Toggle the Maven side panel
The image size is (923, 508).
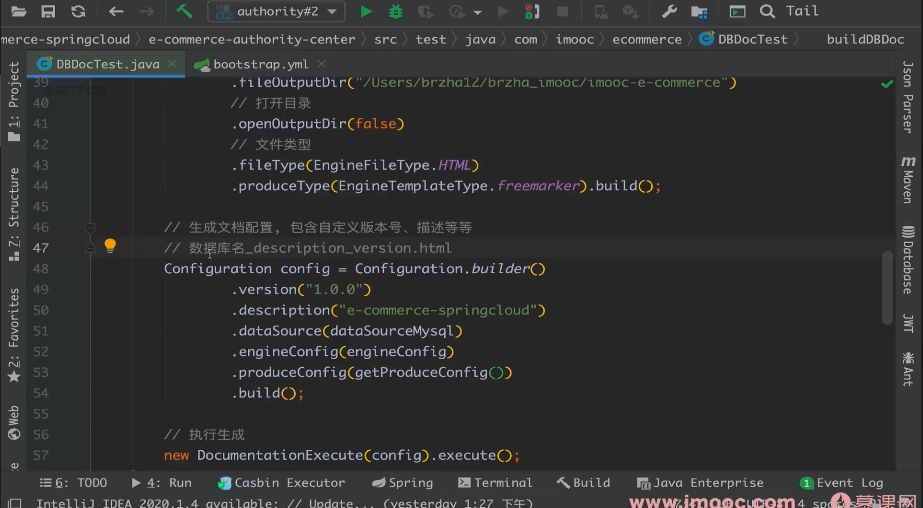tap(908, 179)
